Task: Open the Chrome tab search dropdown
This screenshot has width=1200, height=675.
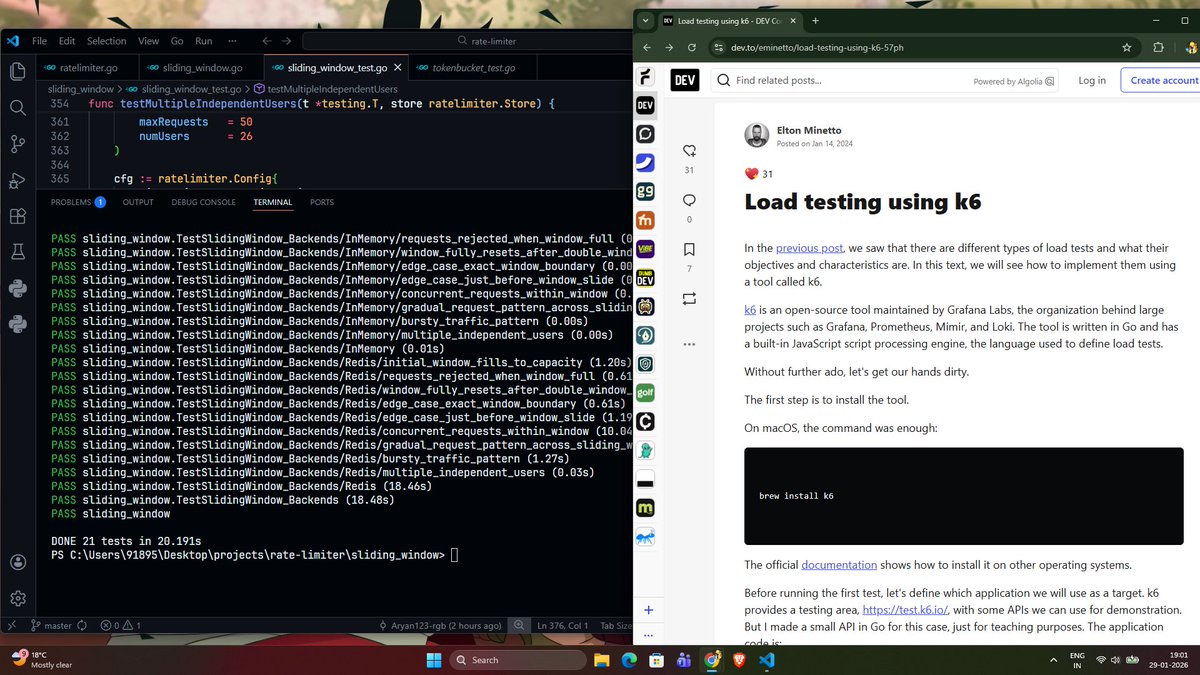Action: (646, 20)
